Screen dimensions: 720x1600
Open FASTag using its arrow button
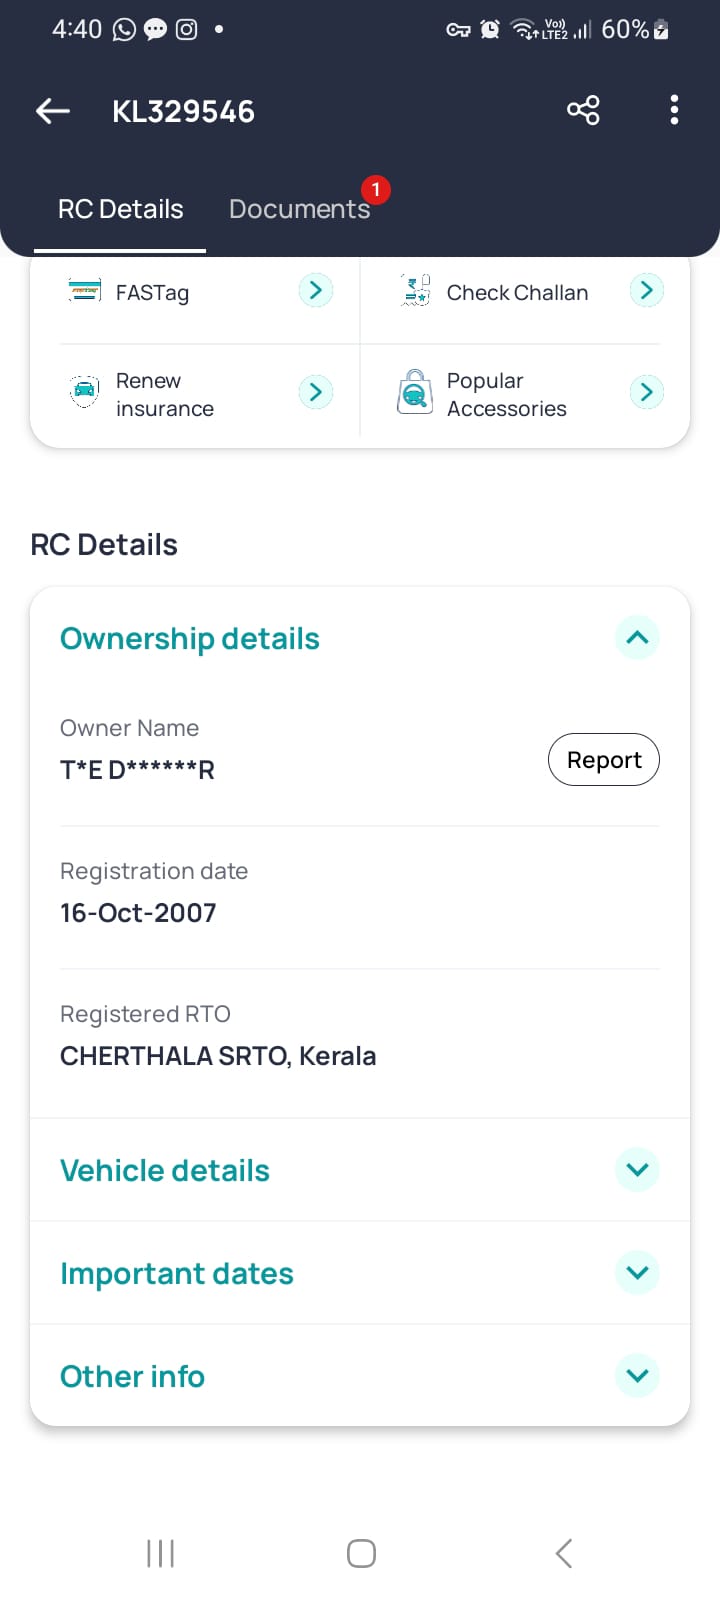pos(316,291)
